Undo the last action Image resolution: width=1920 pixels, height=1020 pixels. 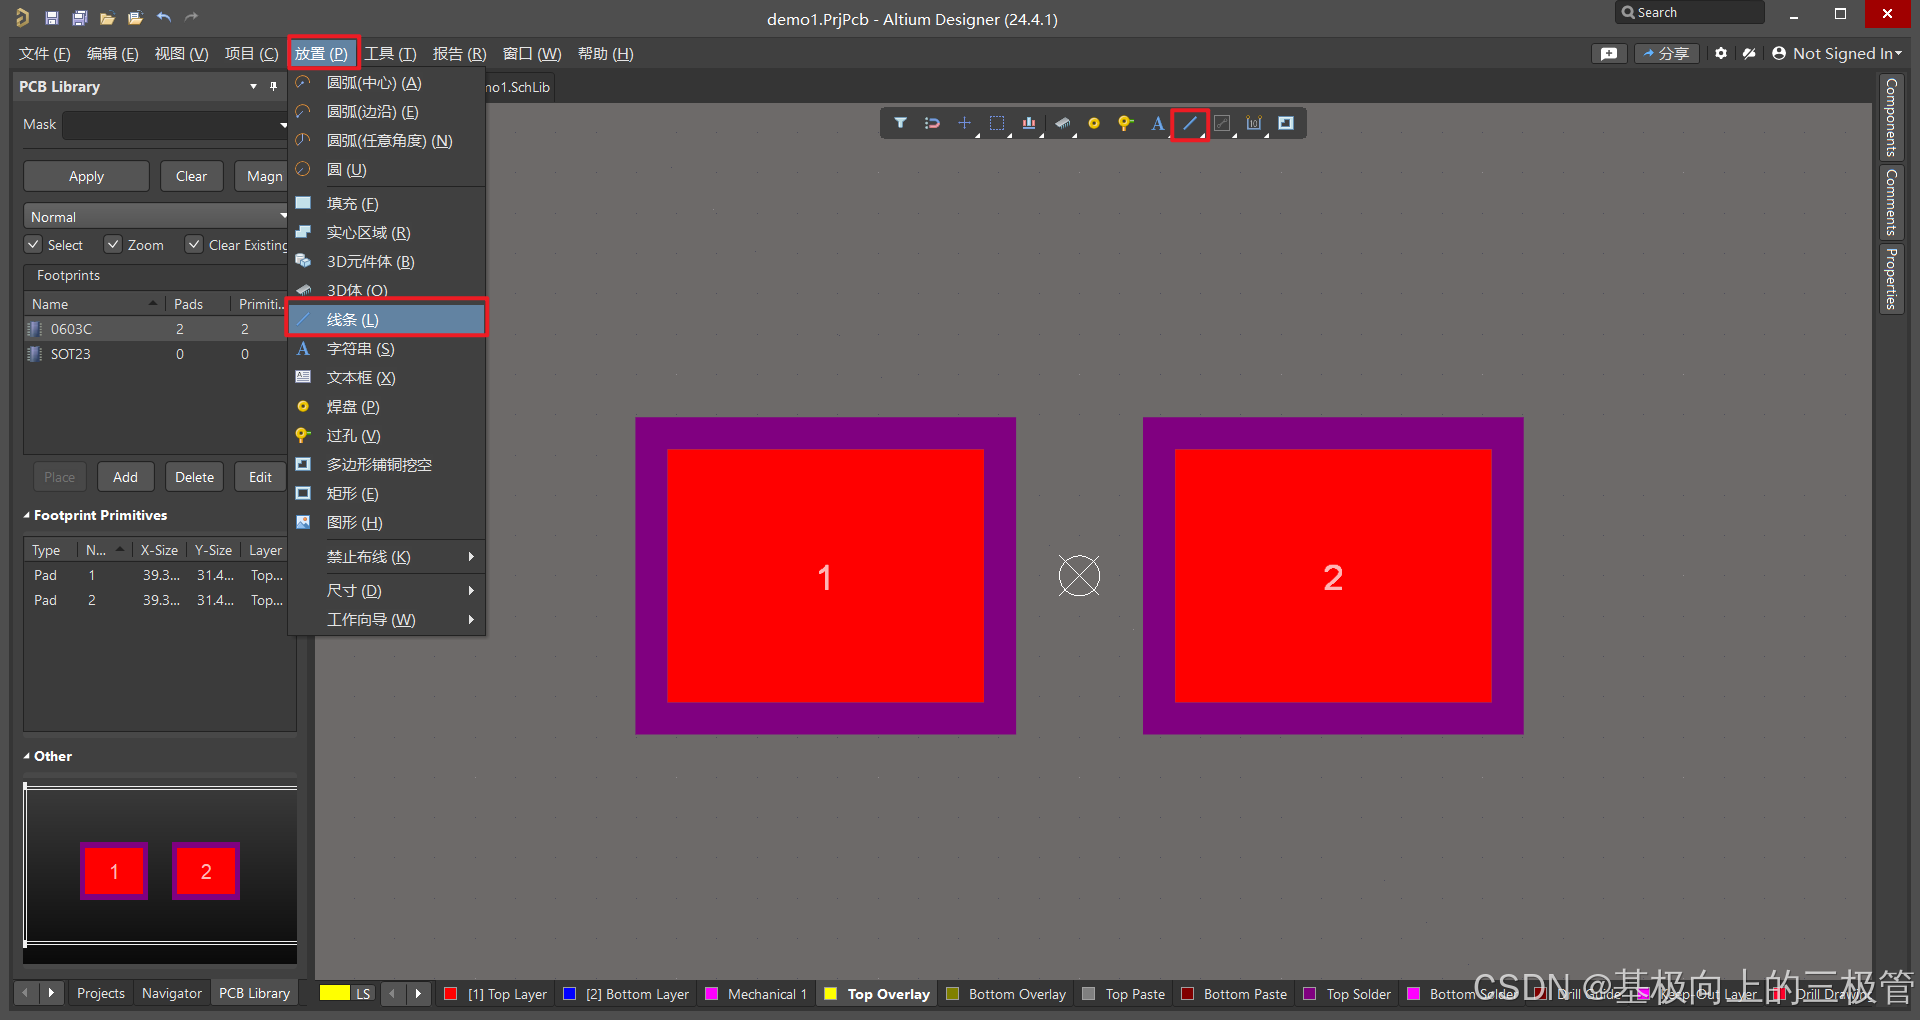point(164,17)
